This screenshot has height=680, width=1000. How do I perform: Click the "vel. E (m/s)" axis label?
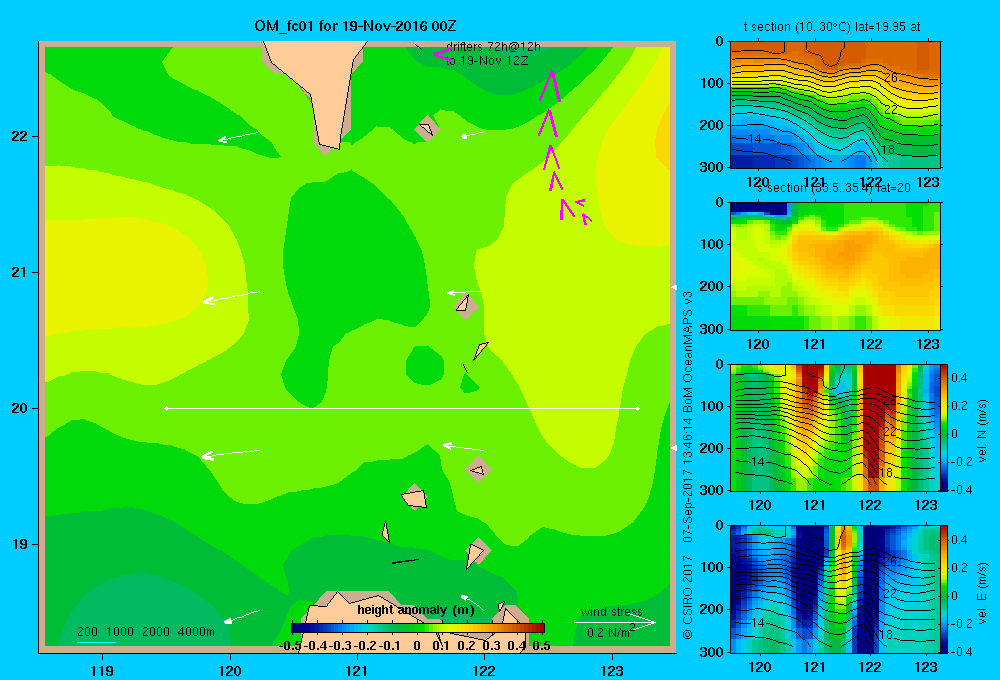click(x=982, y=593)
